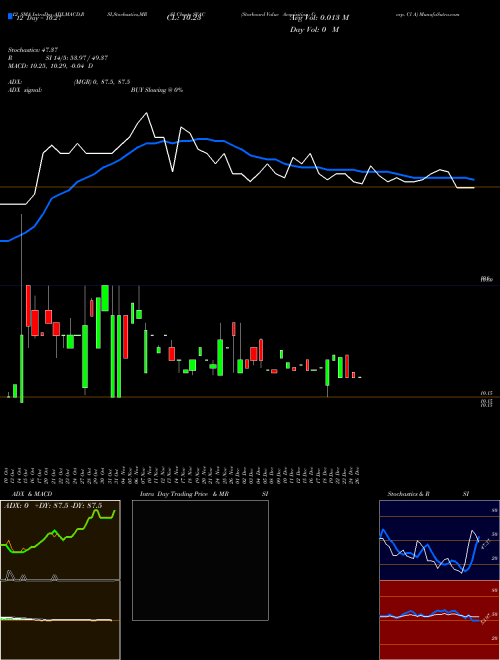Click the 'MACD: 10.23, 10.29, -0.04 D' line
Image resolution: width=500 pixels, height=660 pixels.
click(51, 66)
